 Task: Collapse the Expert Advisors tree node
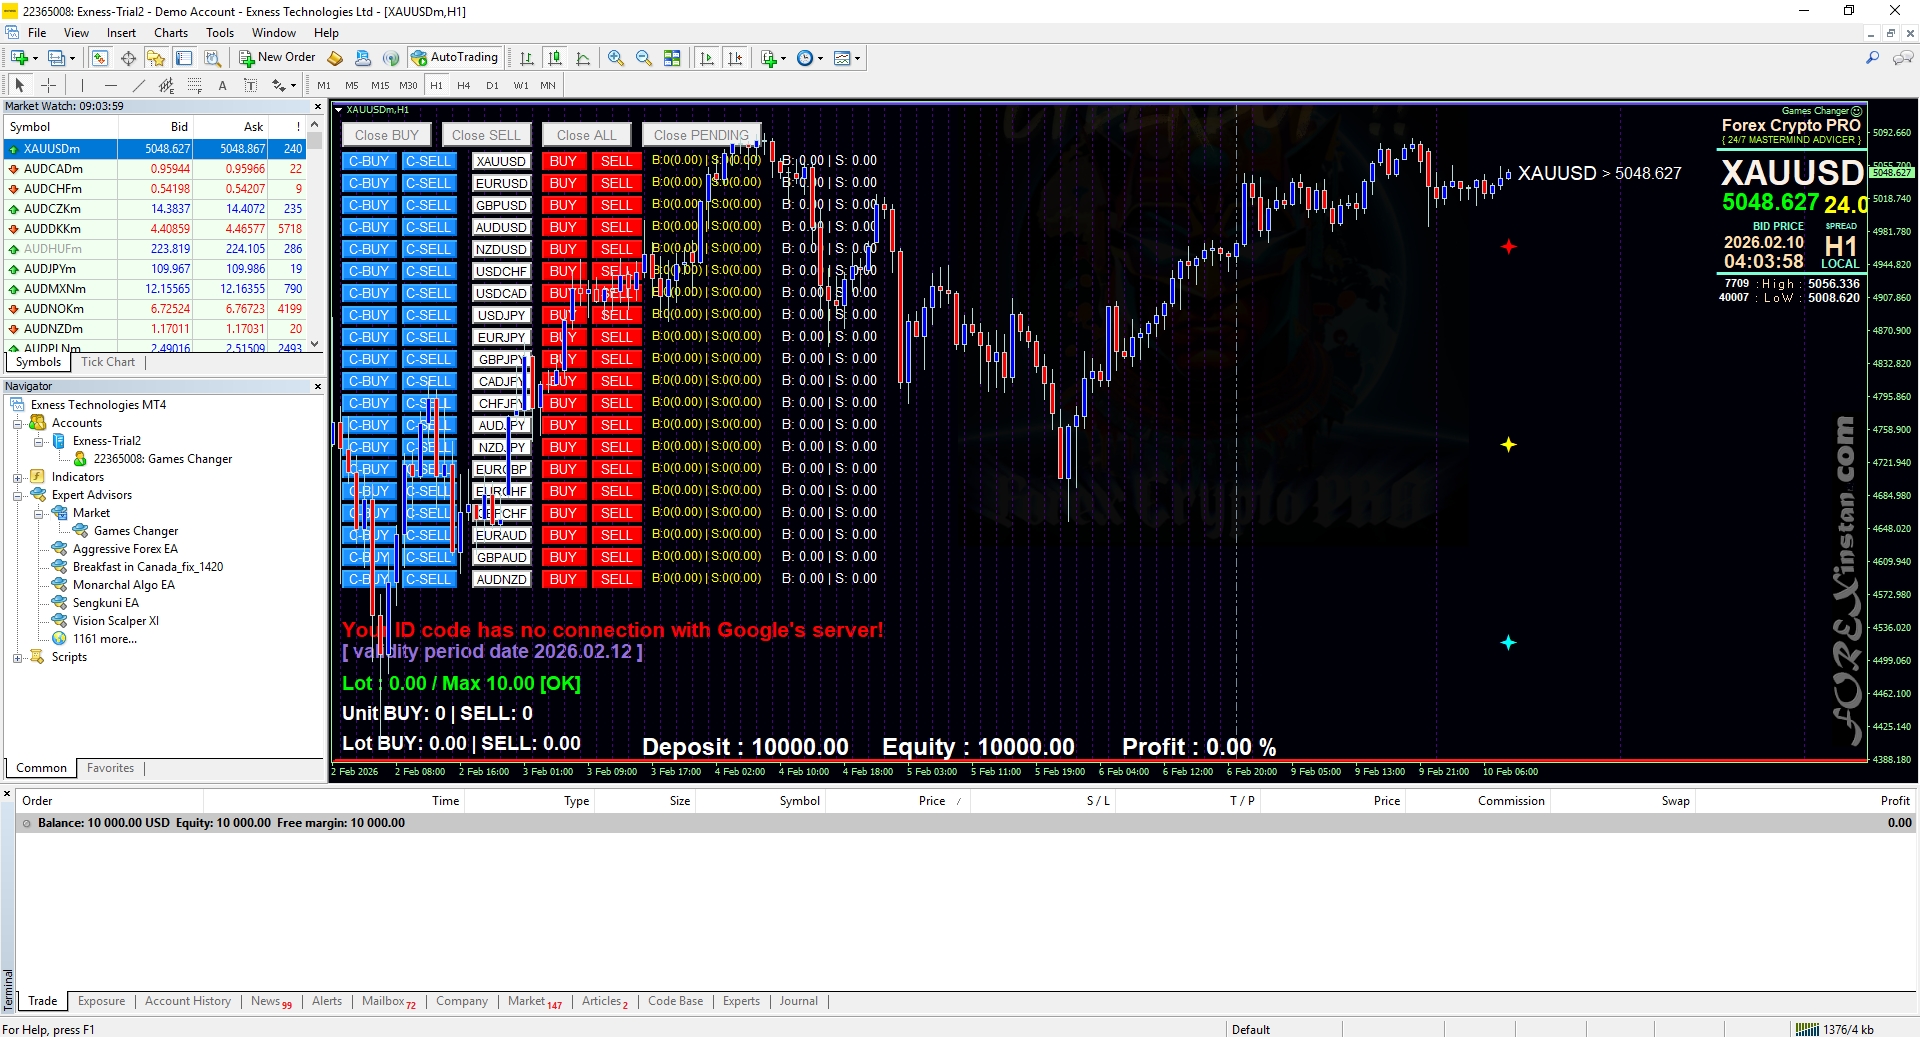(17, 495)
